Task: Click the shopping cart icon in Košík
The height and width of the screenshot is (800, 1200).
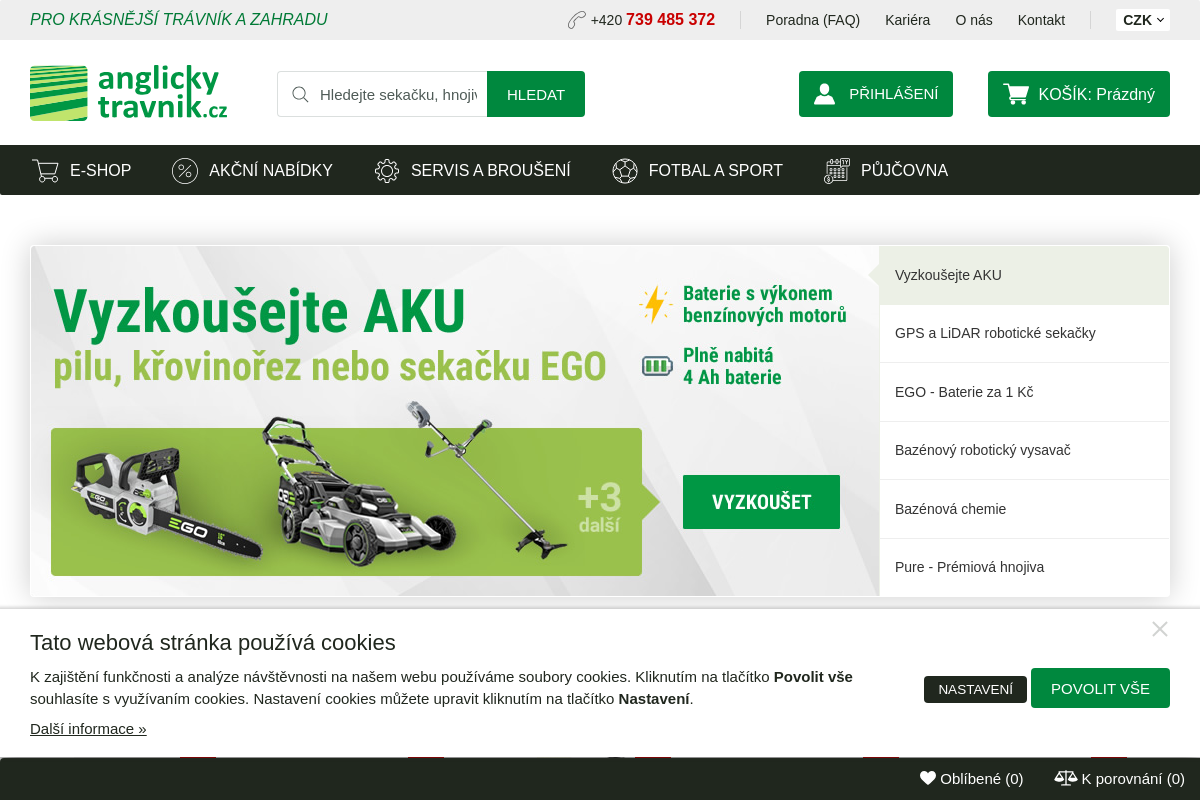Action: point(1016,94)
